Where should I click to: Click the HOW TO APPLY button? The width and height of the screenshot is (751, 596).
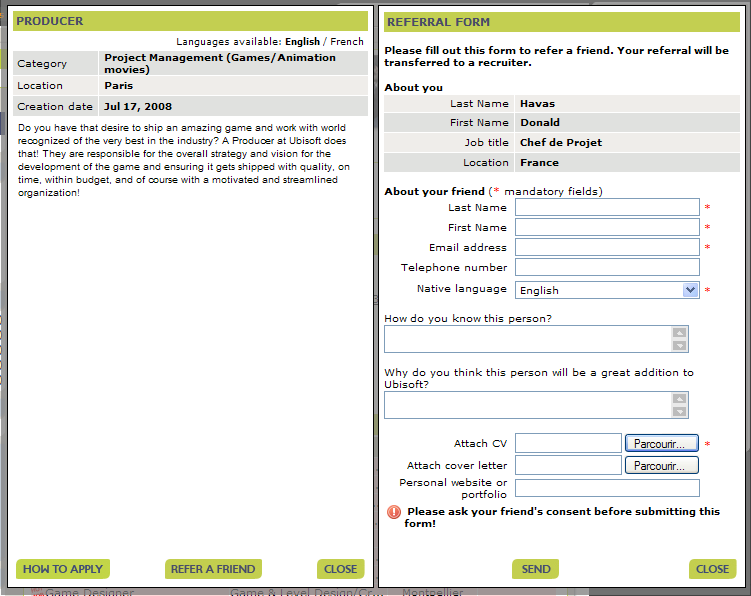pyautogui.click(x=63, y=569)
